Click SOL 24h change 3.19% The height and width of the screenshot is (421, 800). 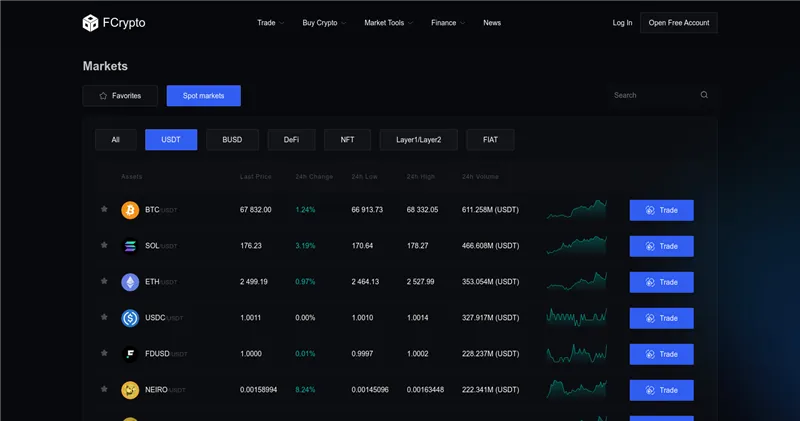(x=305, y=246)
